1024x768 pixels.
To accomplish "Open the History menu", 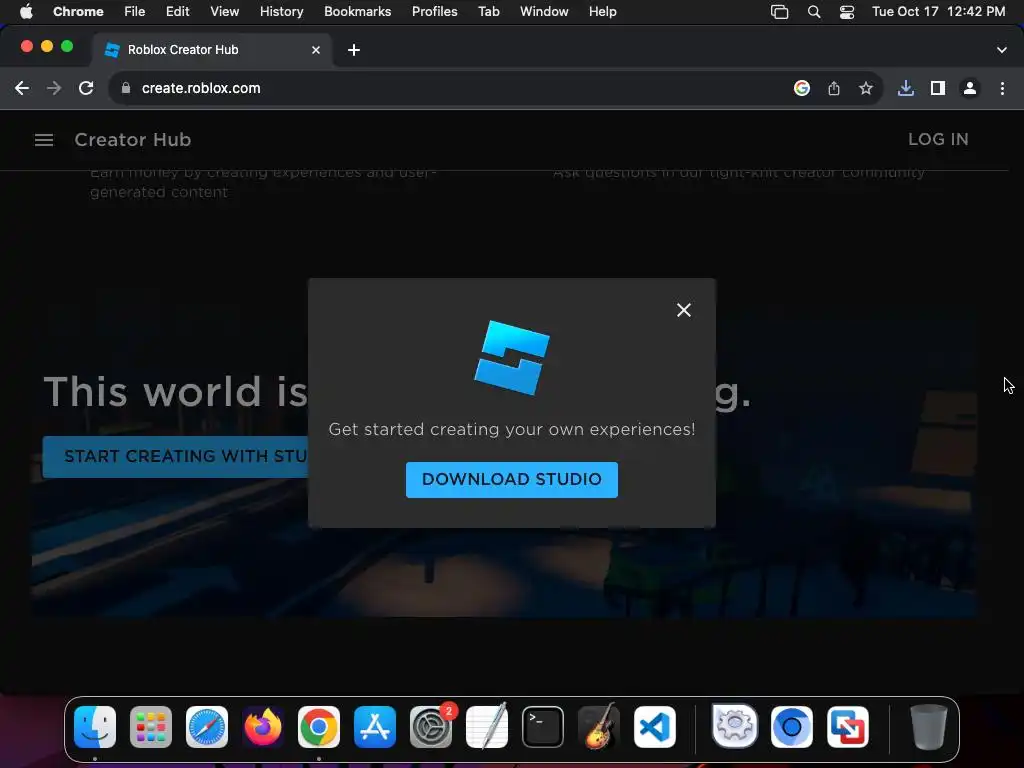I will [x=281, y=12].
